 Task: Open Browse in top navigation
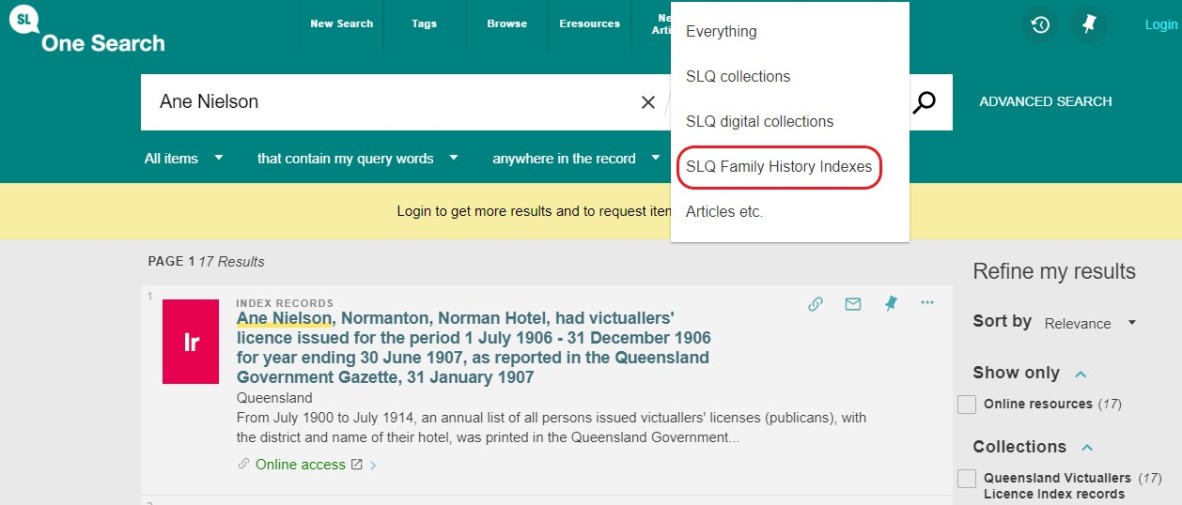tap(507, 23)
